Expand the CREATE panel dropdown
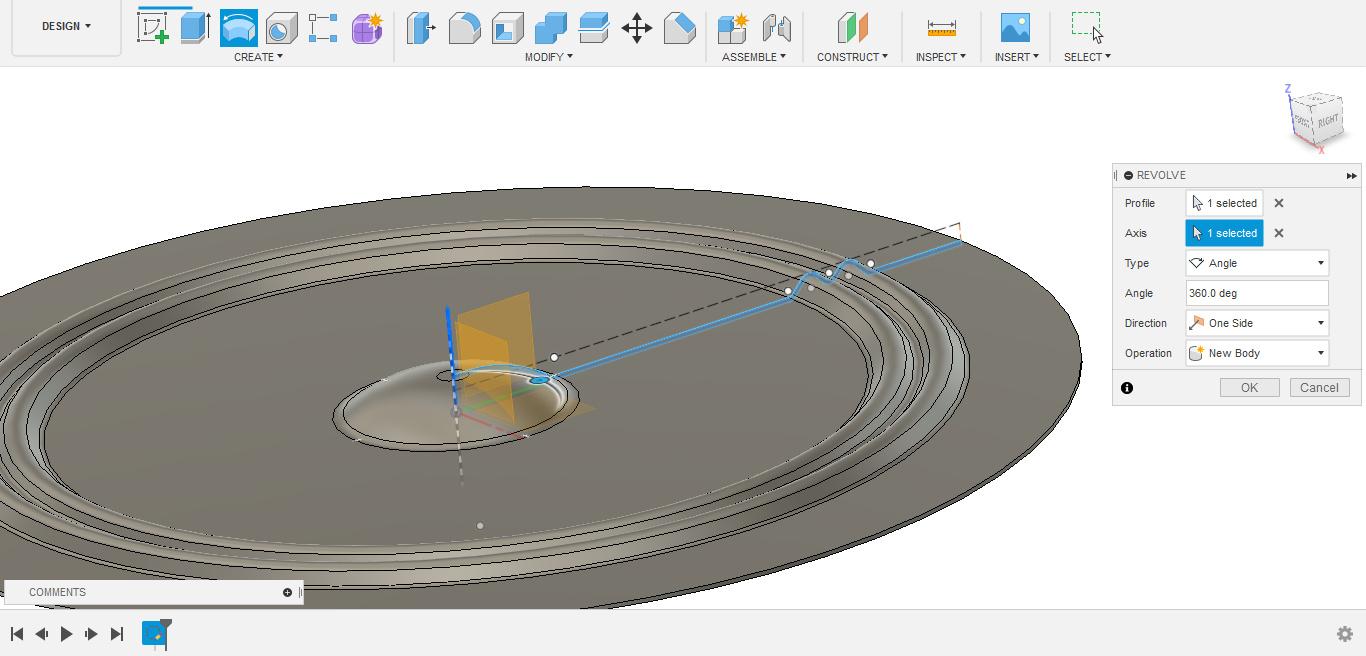This screenshot has height=656, width=1366. 258,57
